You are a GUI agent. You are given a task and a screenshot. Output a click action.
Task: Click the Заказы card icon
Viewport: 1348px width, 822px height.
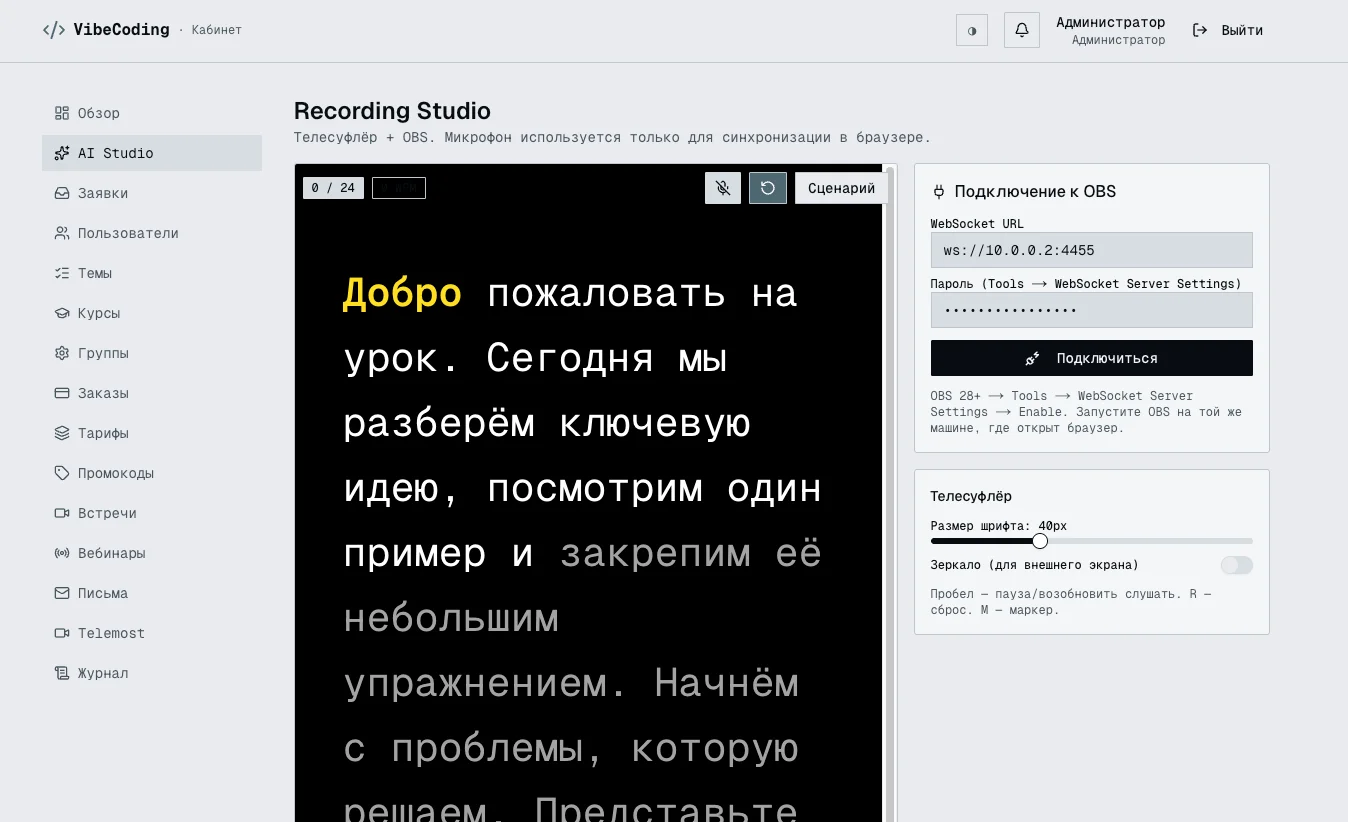click(62, 393)
